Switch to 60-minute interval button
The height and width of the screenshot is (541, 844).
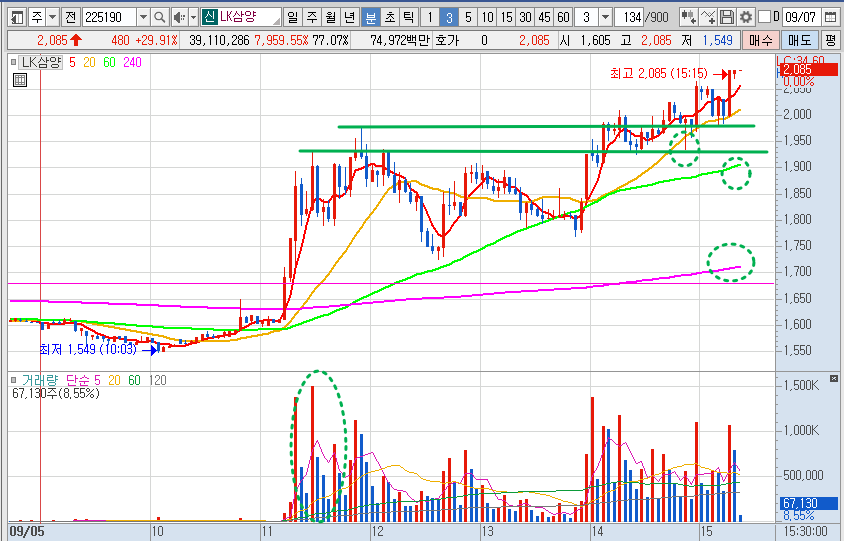point(563,18)
